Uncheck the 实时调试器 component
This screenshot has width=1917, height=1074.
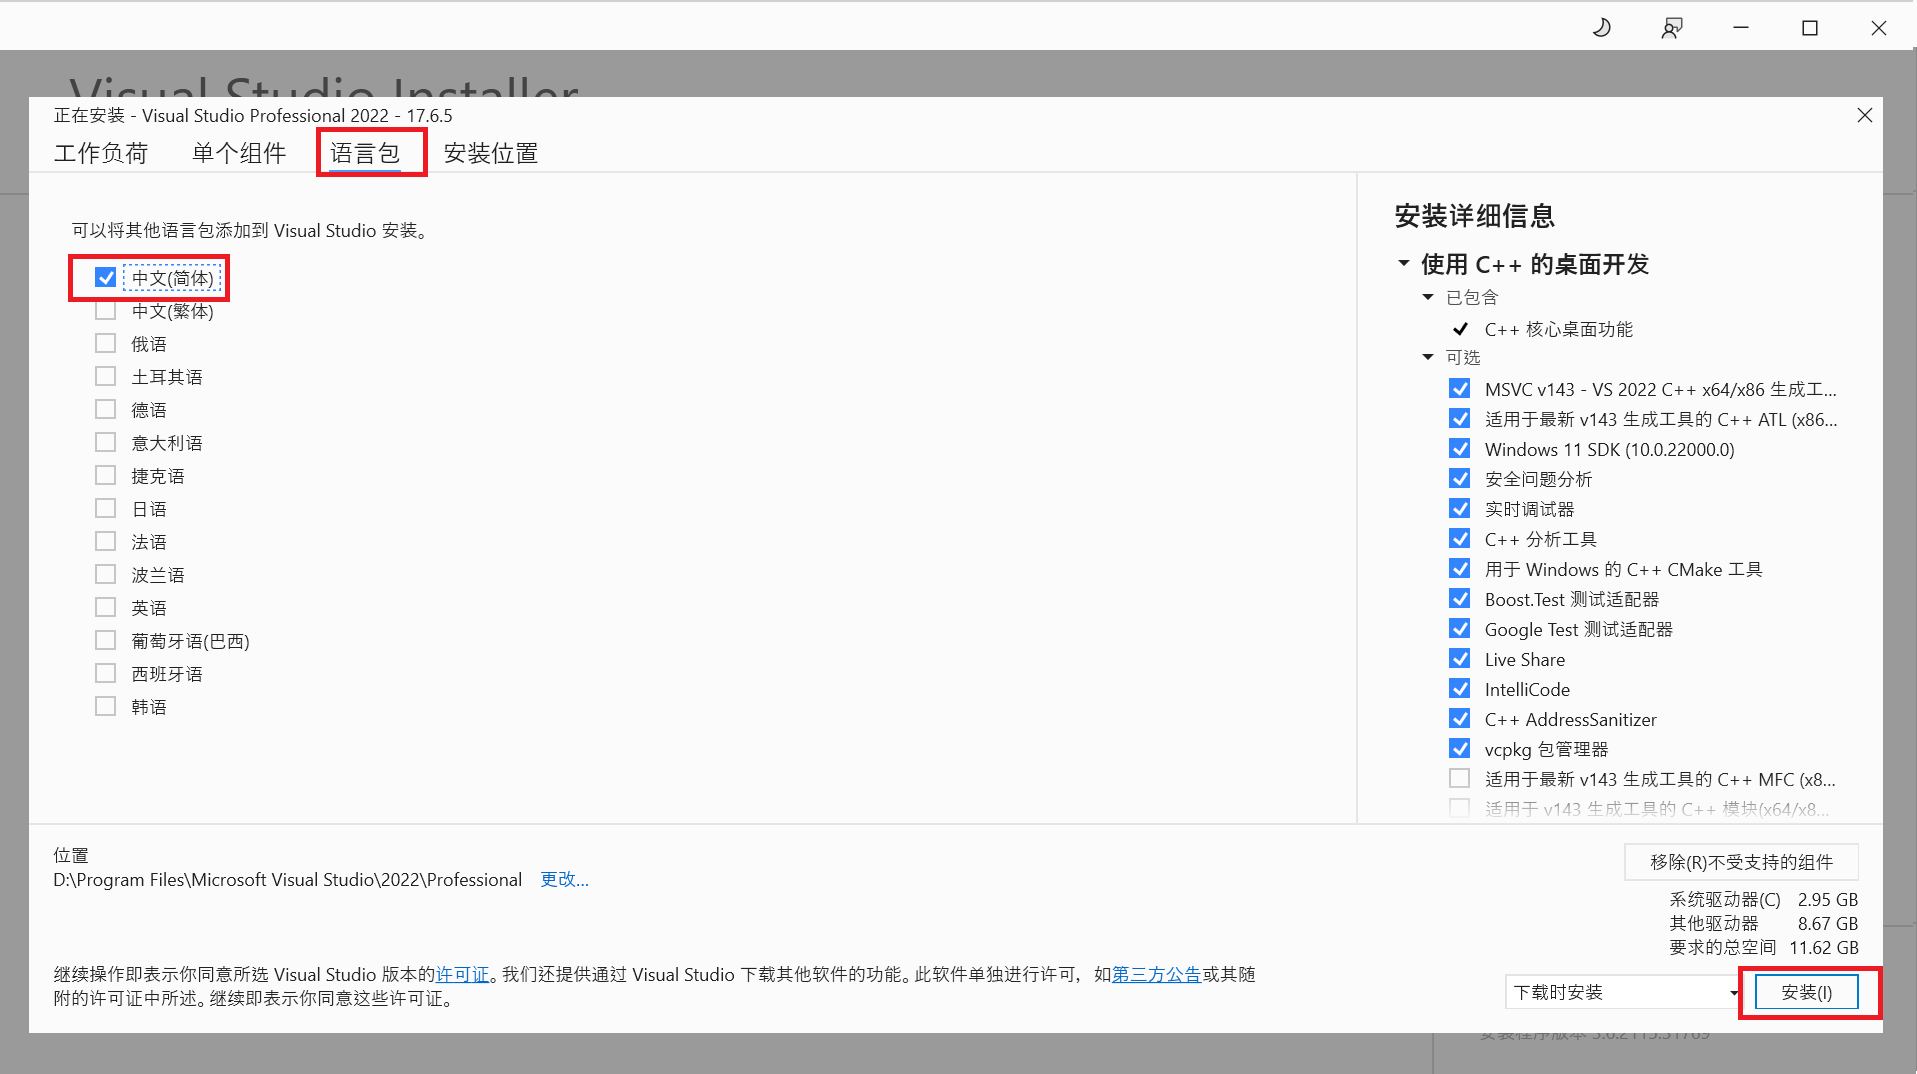click(1460, 509)
